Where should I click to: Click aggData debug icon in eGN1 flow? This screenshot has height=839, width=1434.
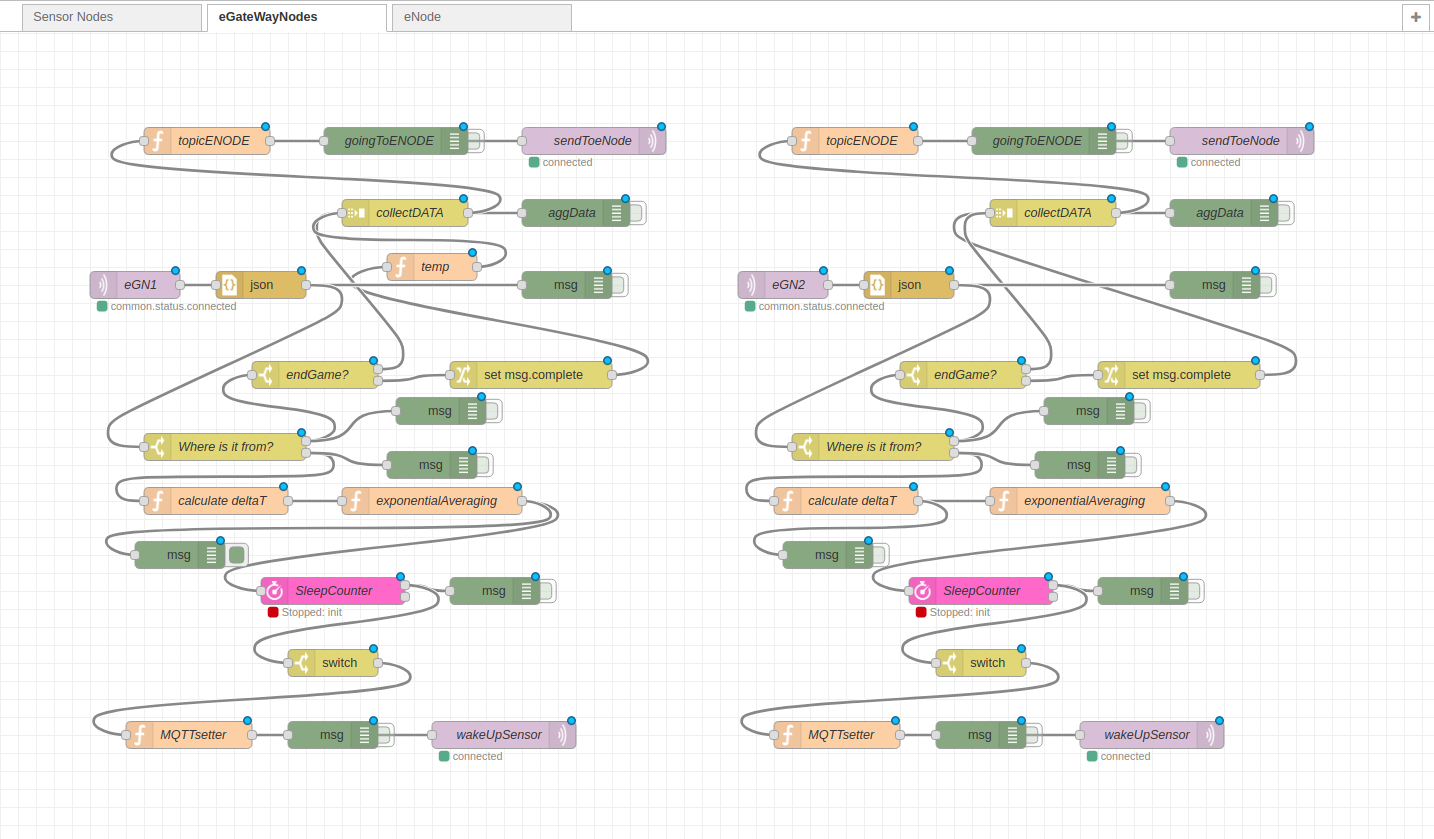[x=617, y=213]
